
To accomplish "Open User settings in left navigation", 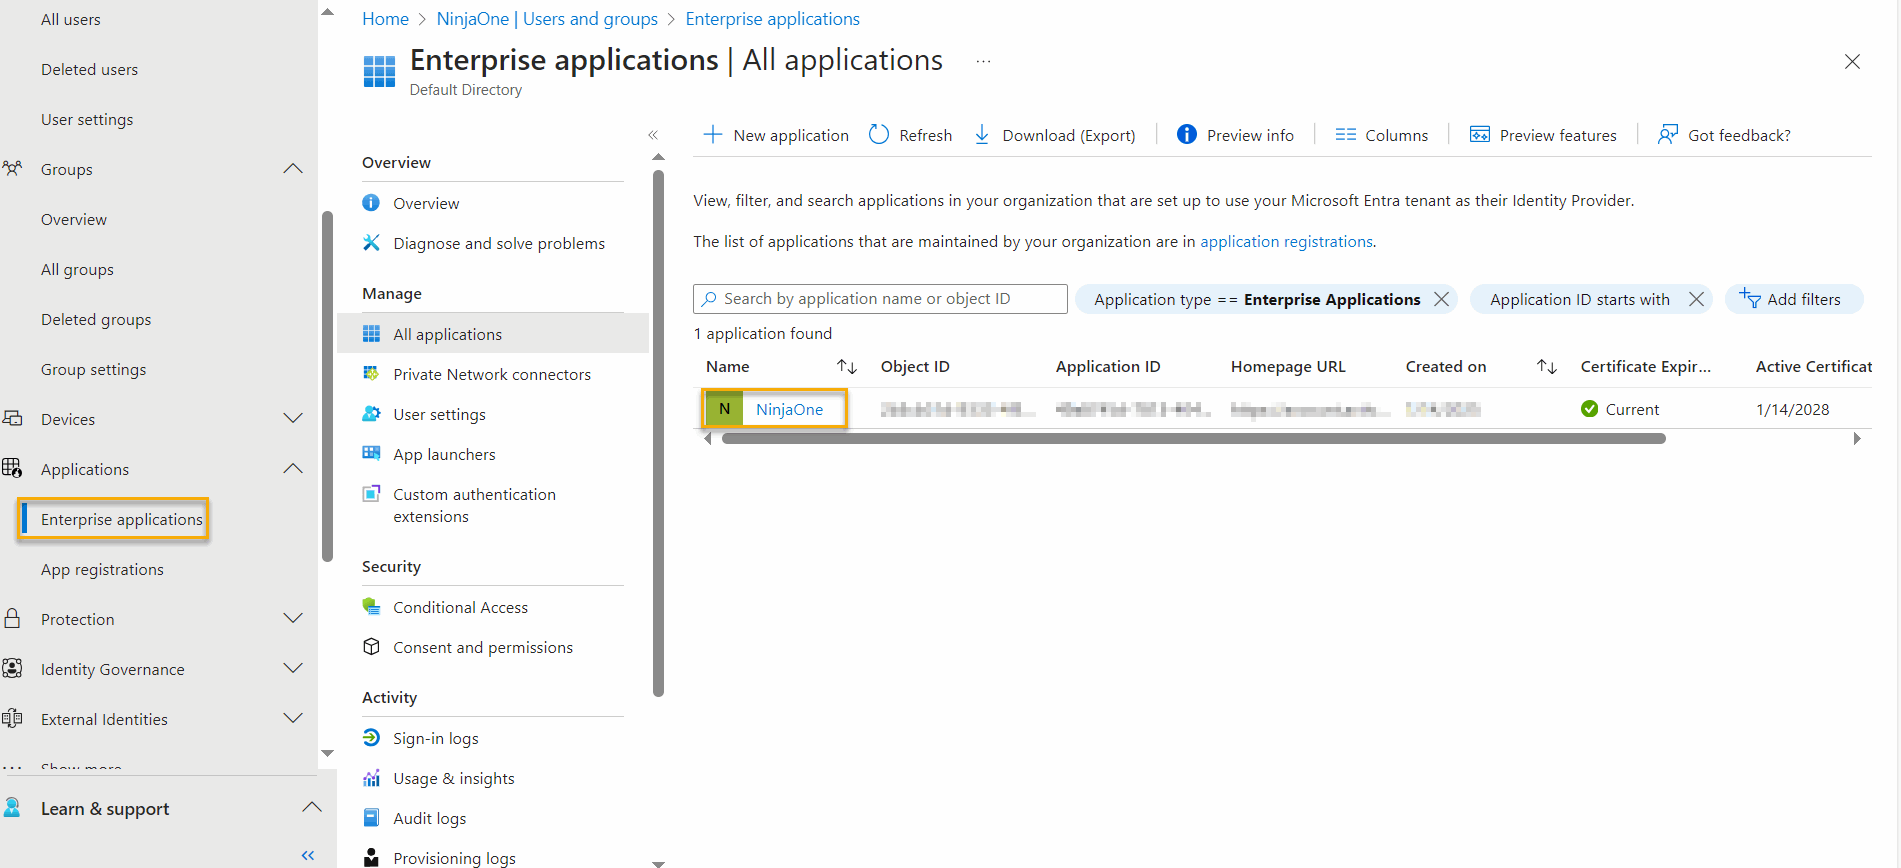I will point(87,119).
